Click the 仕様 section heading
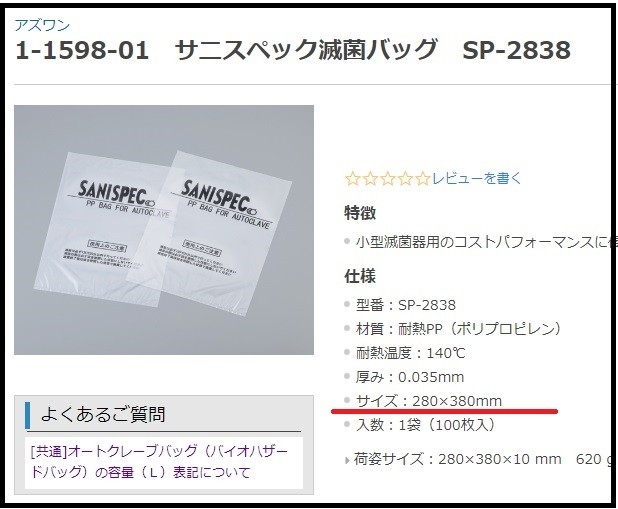This screenshot has height=509, width=618. (360, 276)
